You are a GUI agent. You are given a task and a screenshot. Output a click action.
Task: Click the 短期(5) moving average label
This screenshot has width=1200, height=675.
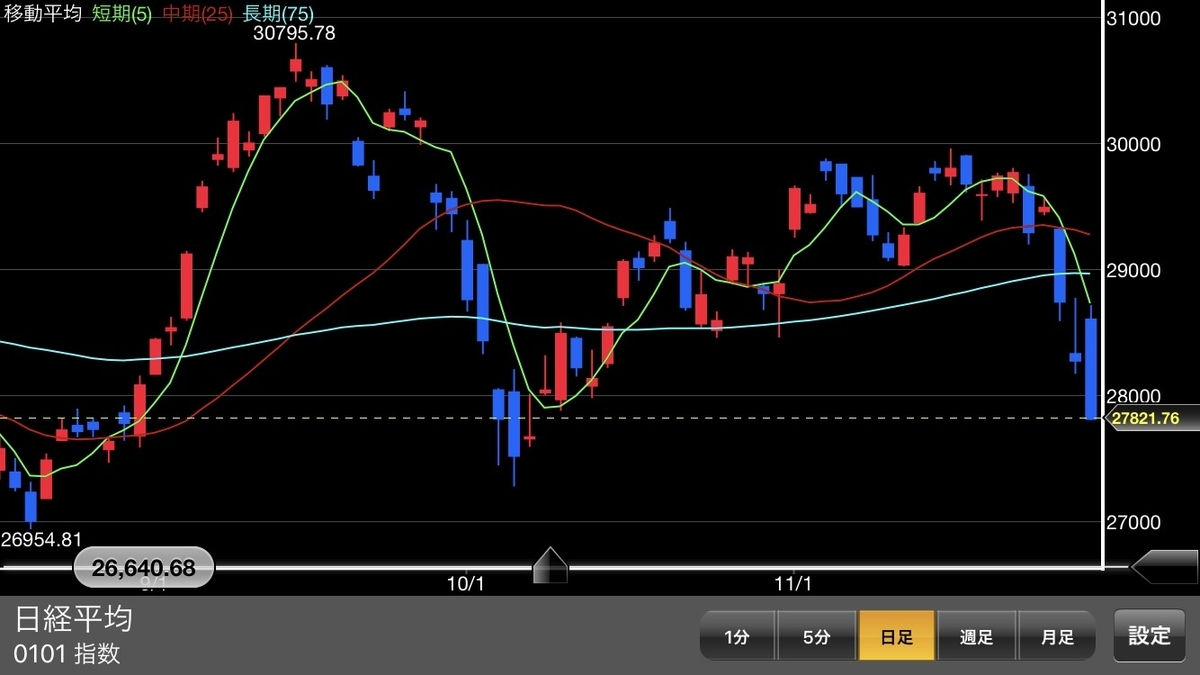122,15
